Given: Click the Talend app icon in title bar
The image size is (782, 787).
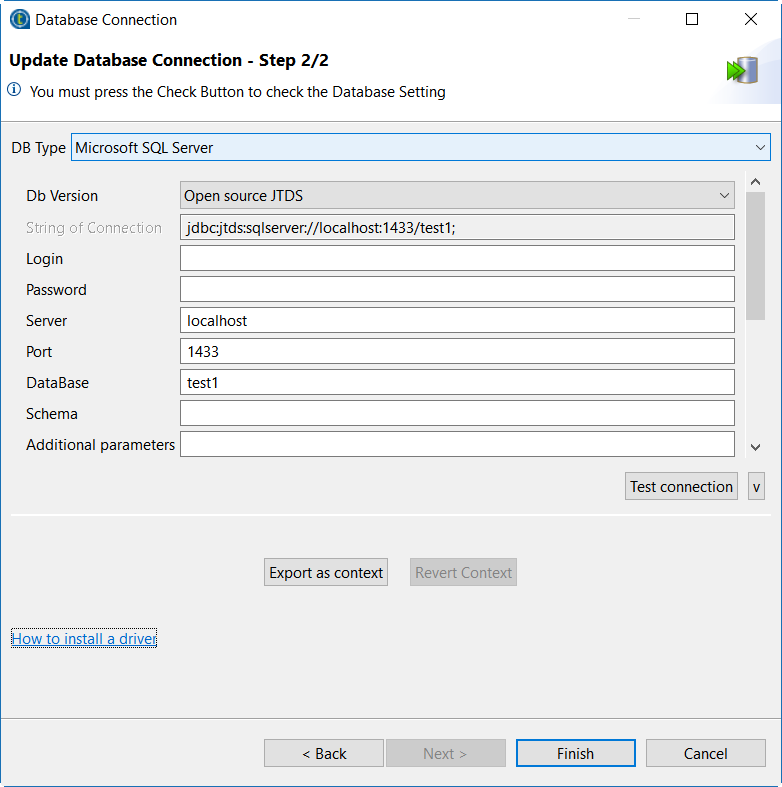Looking at the screenshot, I should [19, 19].
